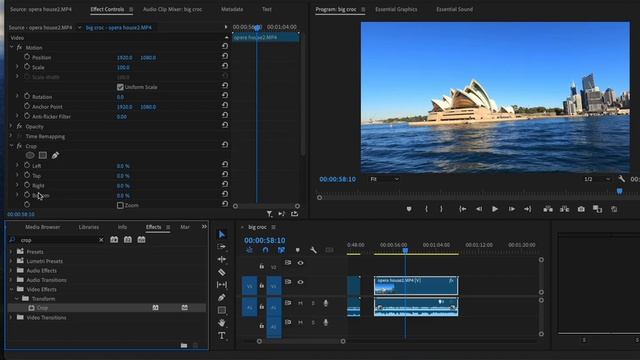640x360 pixels.
Task: Open timeline display settings wrench
Action: pyautogui.click(x=313, y=250)
